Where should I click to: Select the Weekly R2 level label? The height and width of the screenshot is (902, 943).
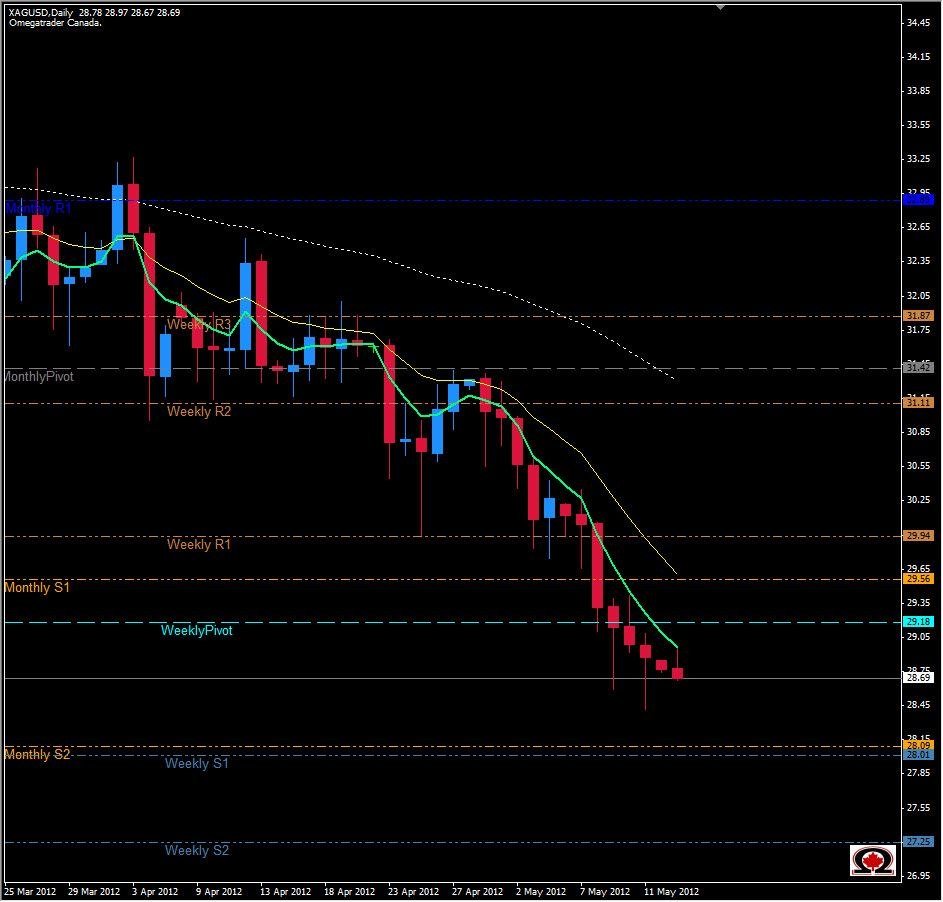(197, 411)
